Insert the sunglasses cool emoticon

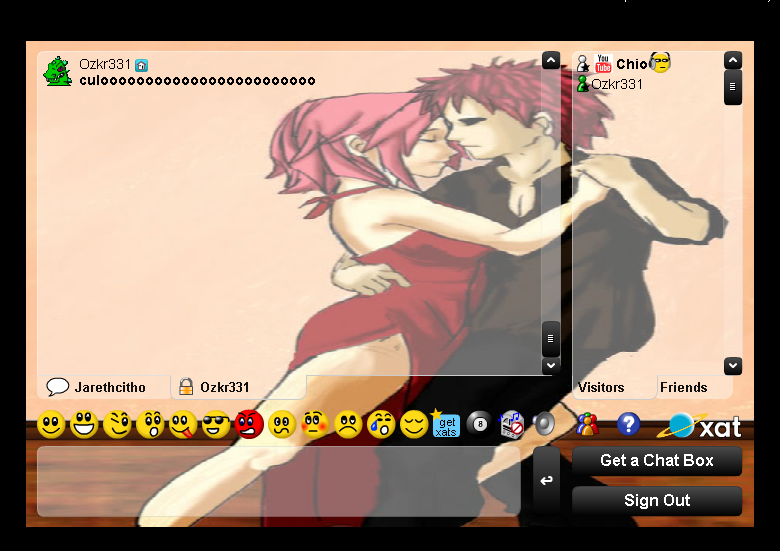(216, 425)
